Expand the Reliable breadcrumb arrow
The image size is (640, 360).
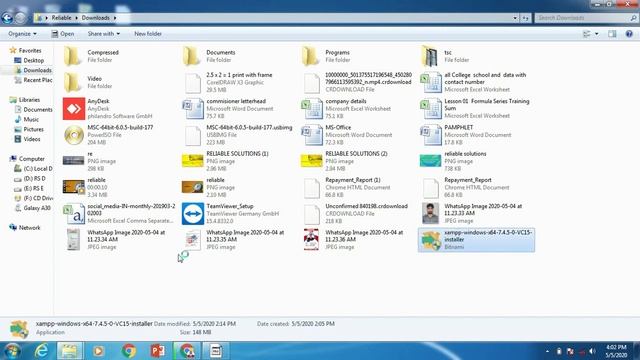(x=76, y=18)
